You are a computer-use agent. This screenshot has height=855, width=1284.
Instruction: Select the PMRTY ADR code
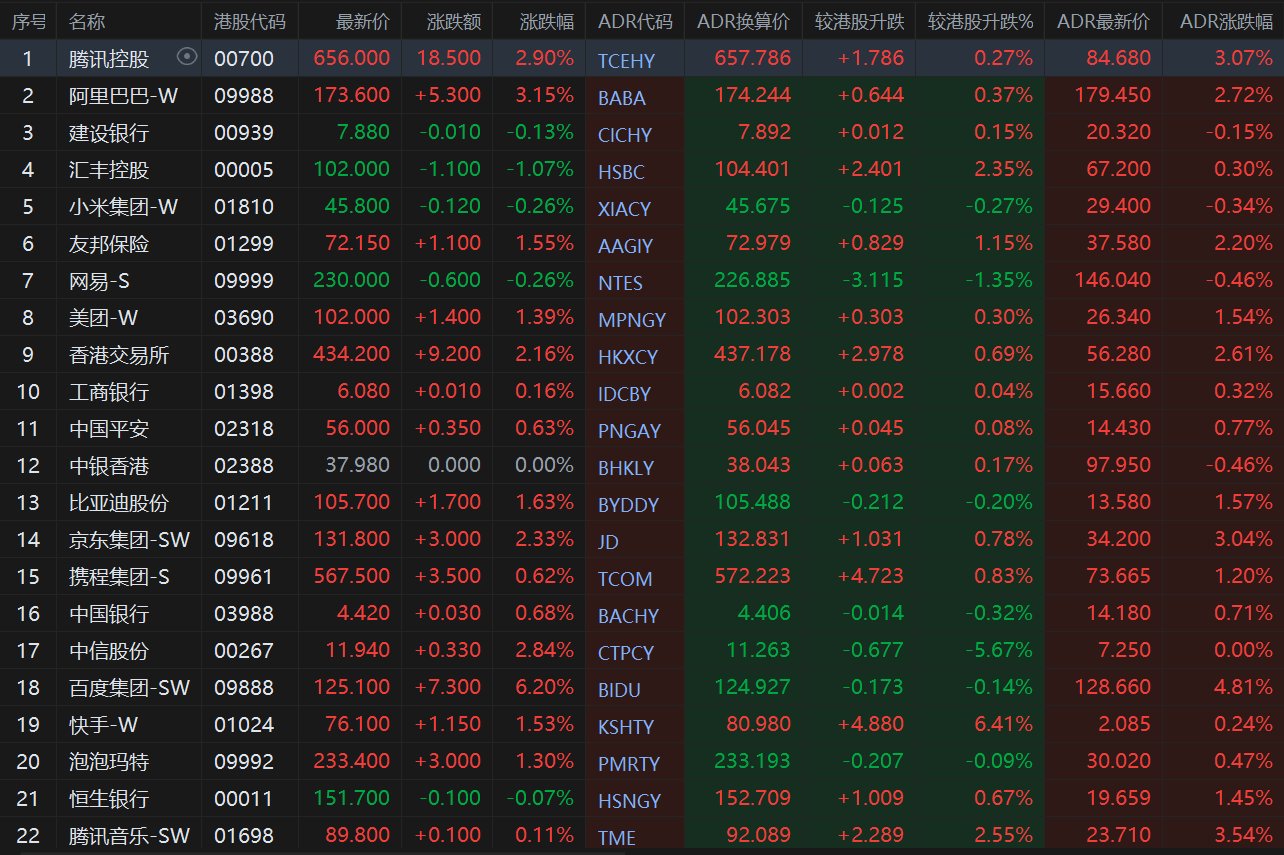pyautogui.click(x=629, y=764)
